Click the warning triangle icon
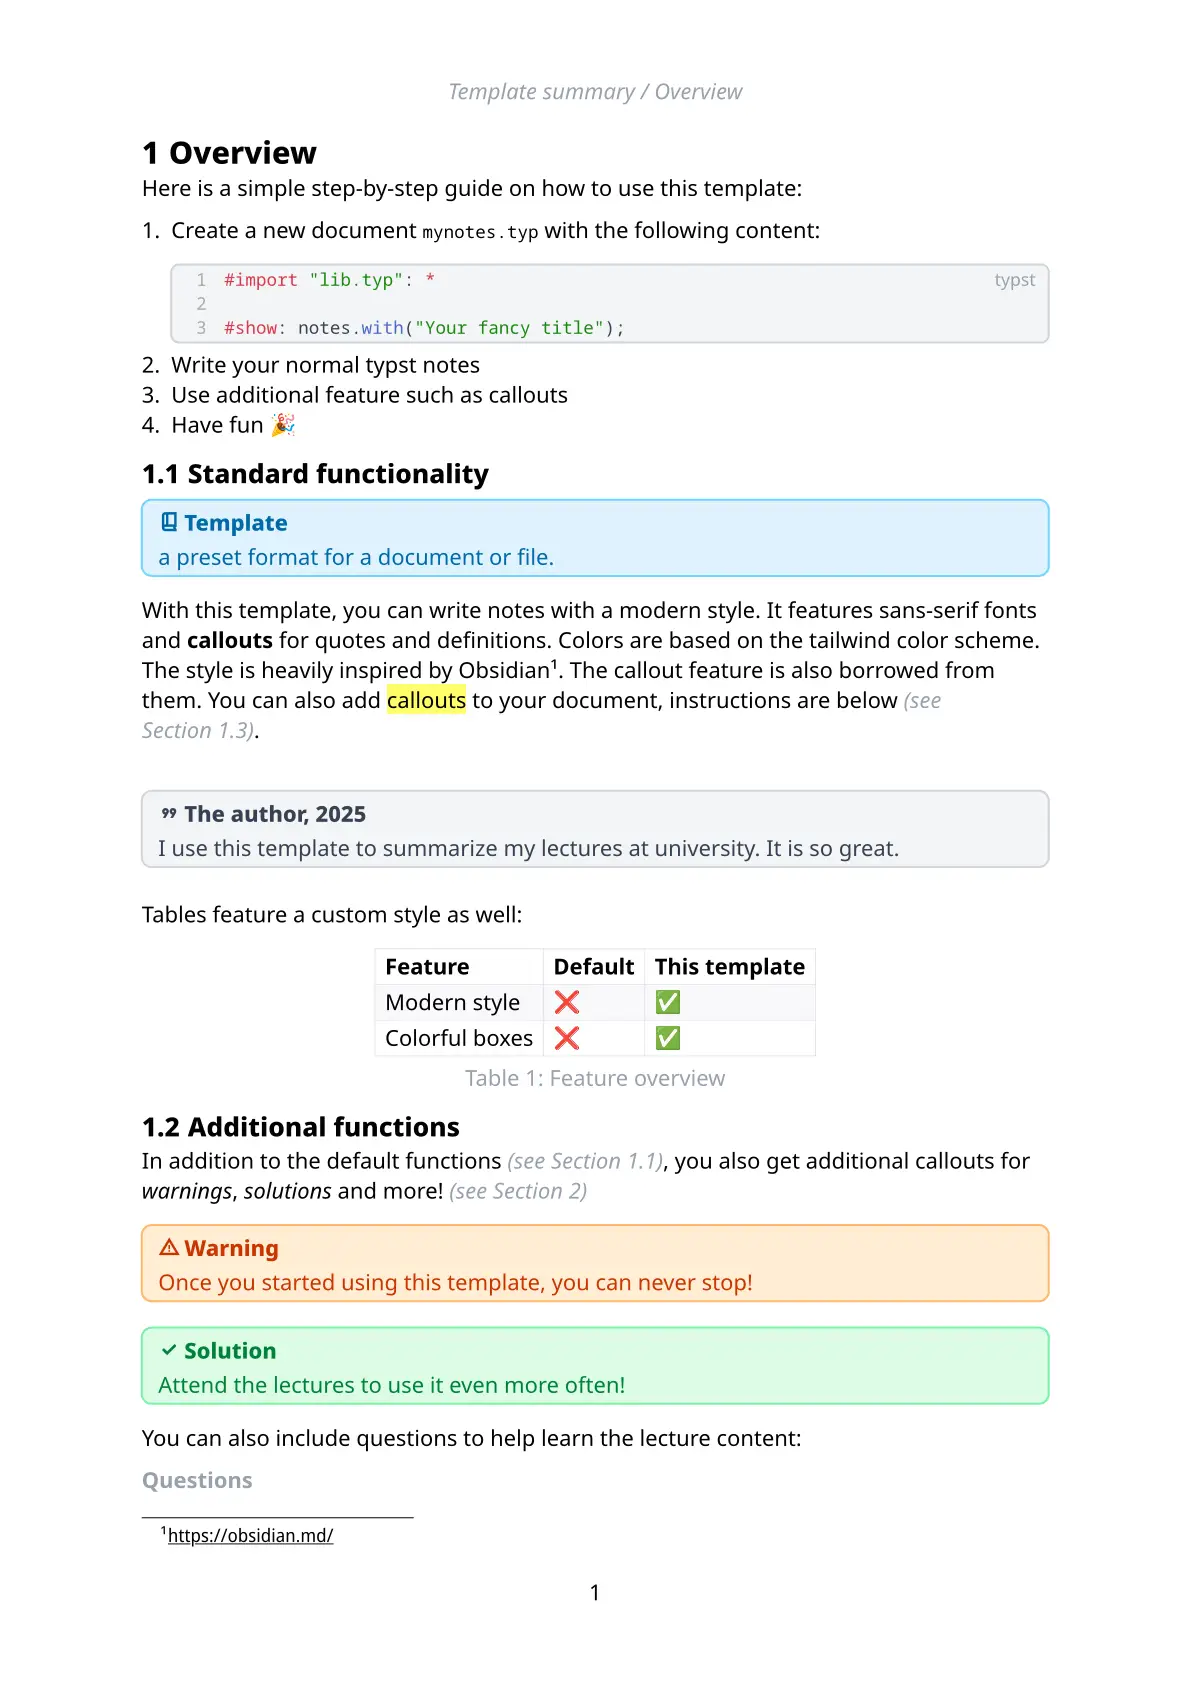The image size is (1191, 1684). click(169, 1247)
